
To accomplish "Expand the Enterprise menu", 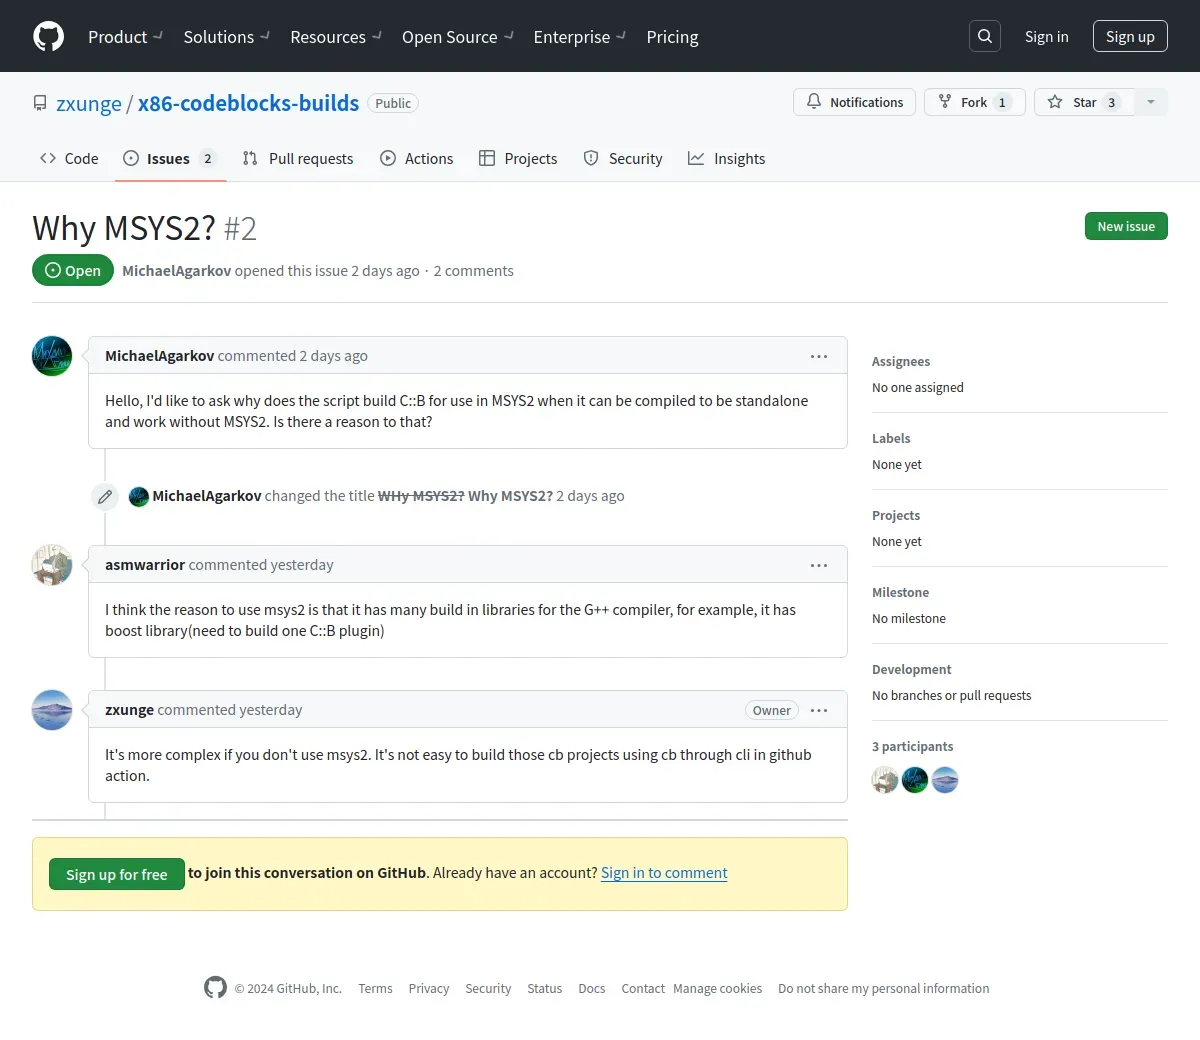I will coord(580,37).
